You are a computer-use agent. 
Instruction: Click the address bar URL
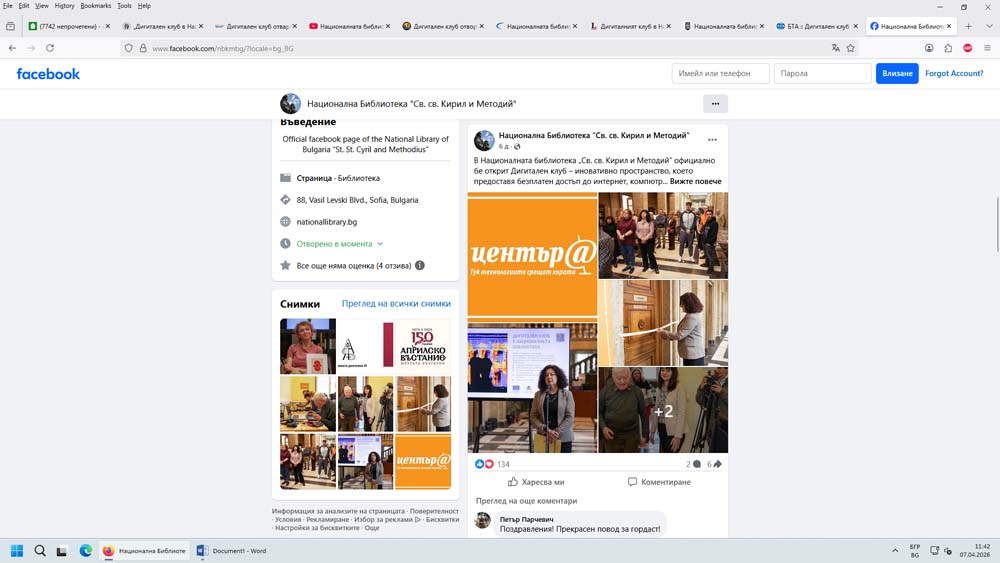223,48
